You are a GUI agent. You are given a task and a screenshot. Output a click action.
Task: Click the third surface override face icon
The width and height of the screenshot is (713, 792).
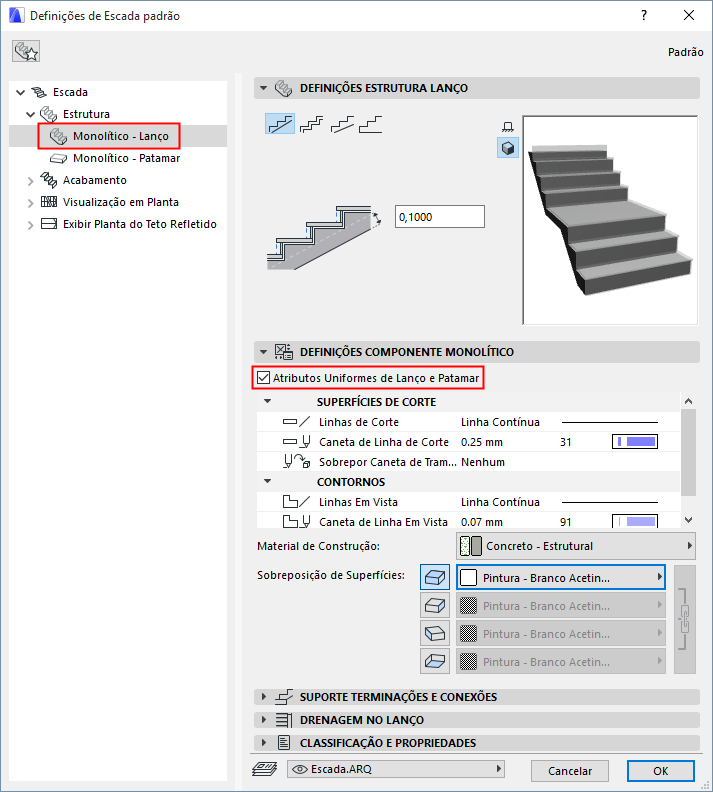pos(435,633)
